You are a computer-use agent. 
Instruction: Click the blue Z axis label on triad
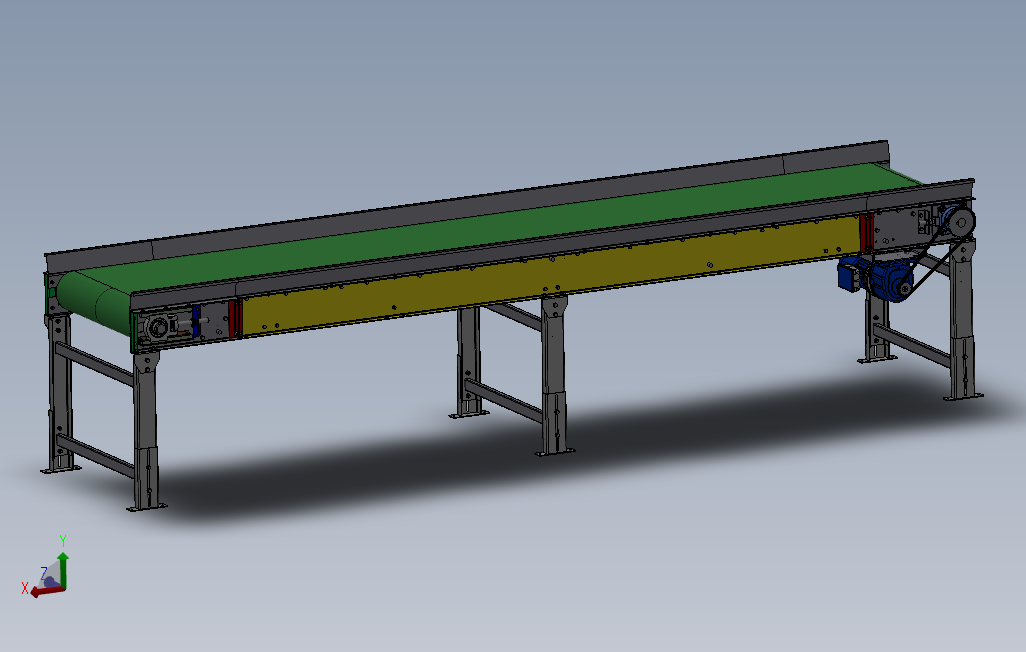pyautogui.click(x=44, y=573)
